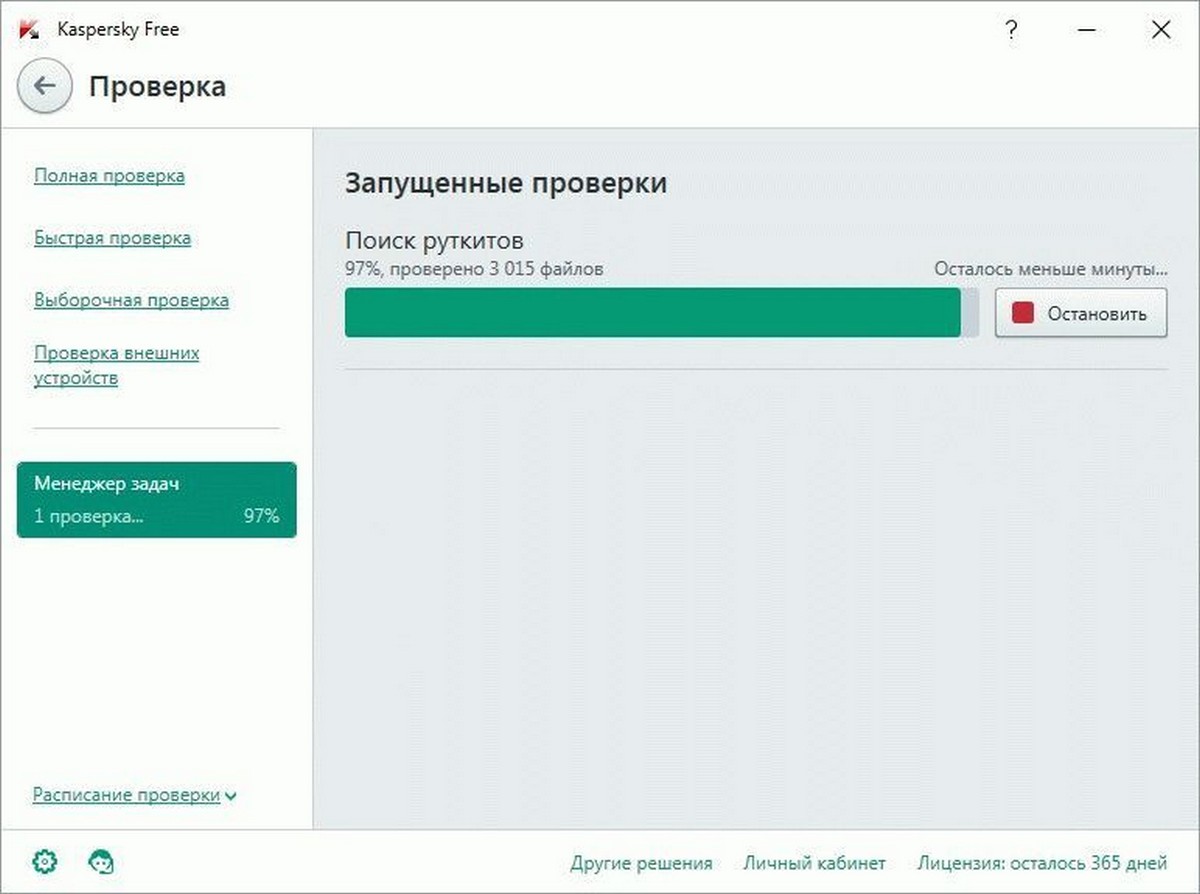Open Личный кабинет link

pyautogui.click(x=814, y=862)
